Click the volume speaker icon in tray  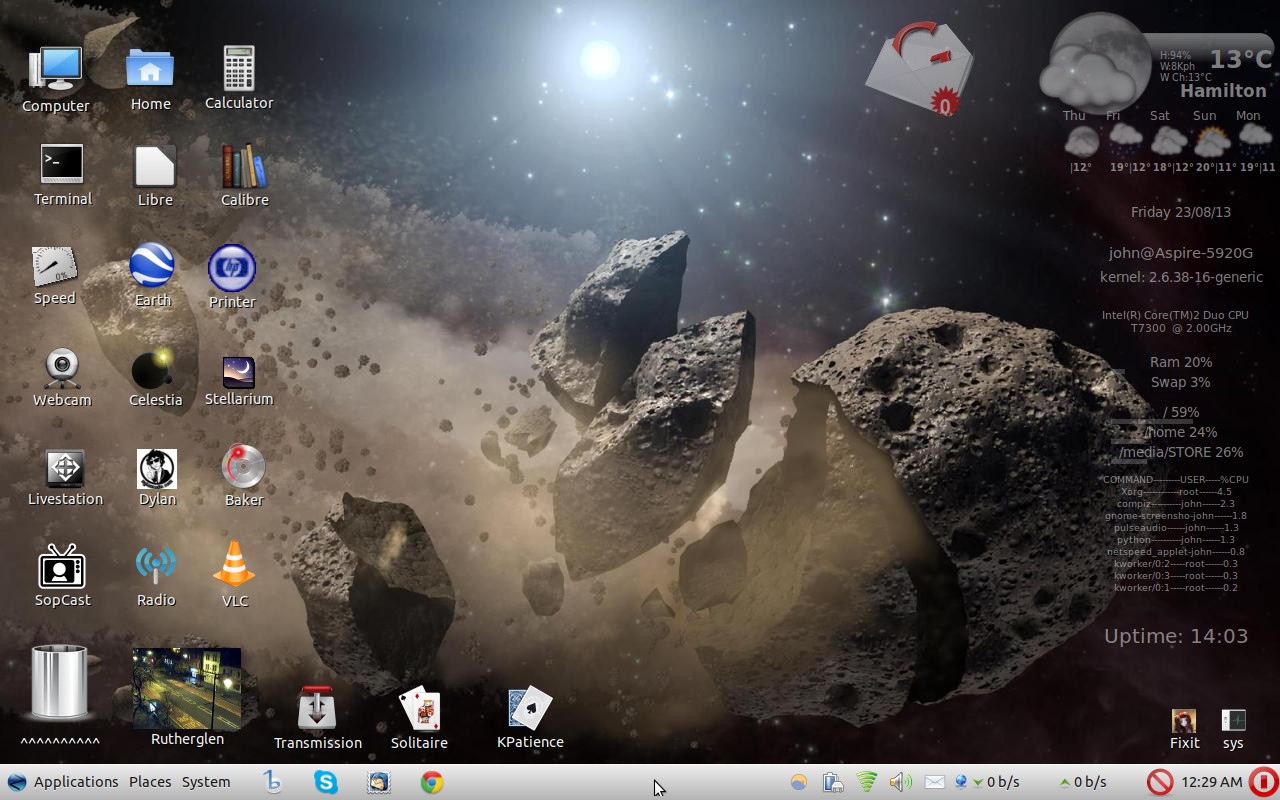[x=900, y=782]
